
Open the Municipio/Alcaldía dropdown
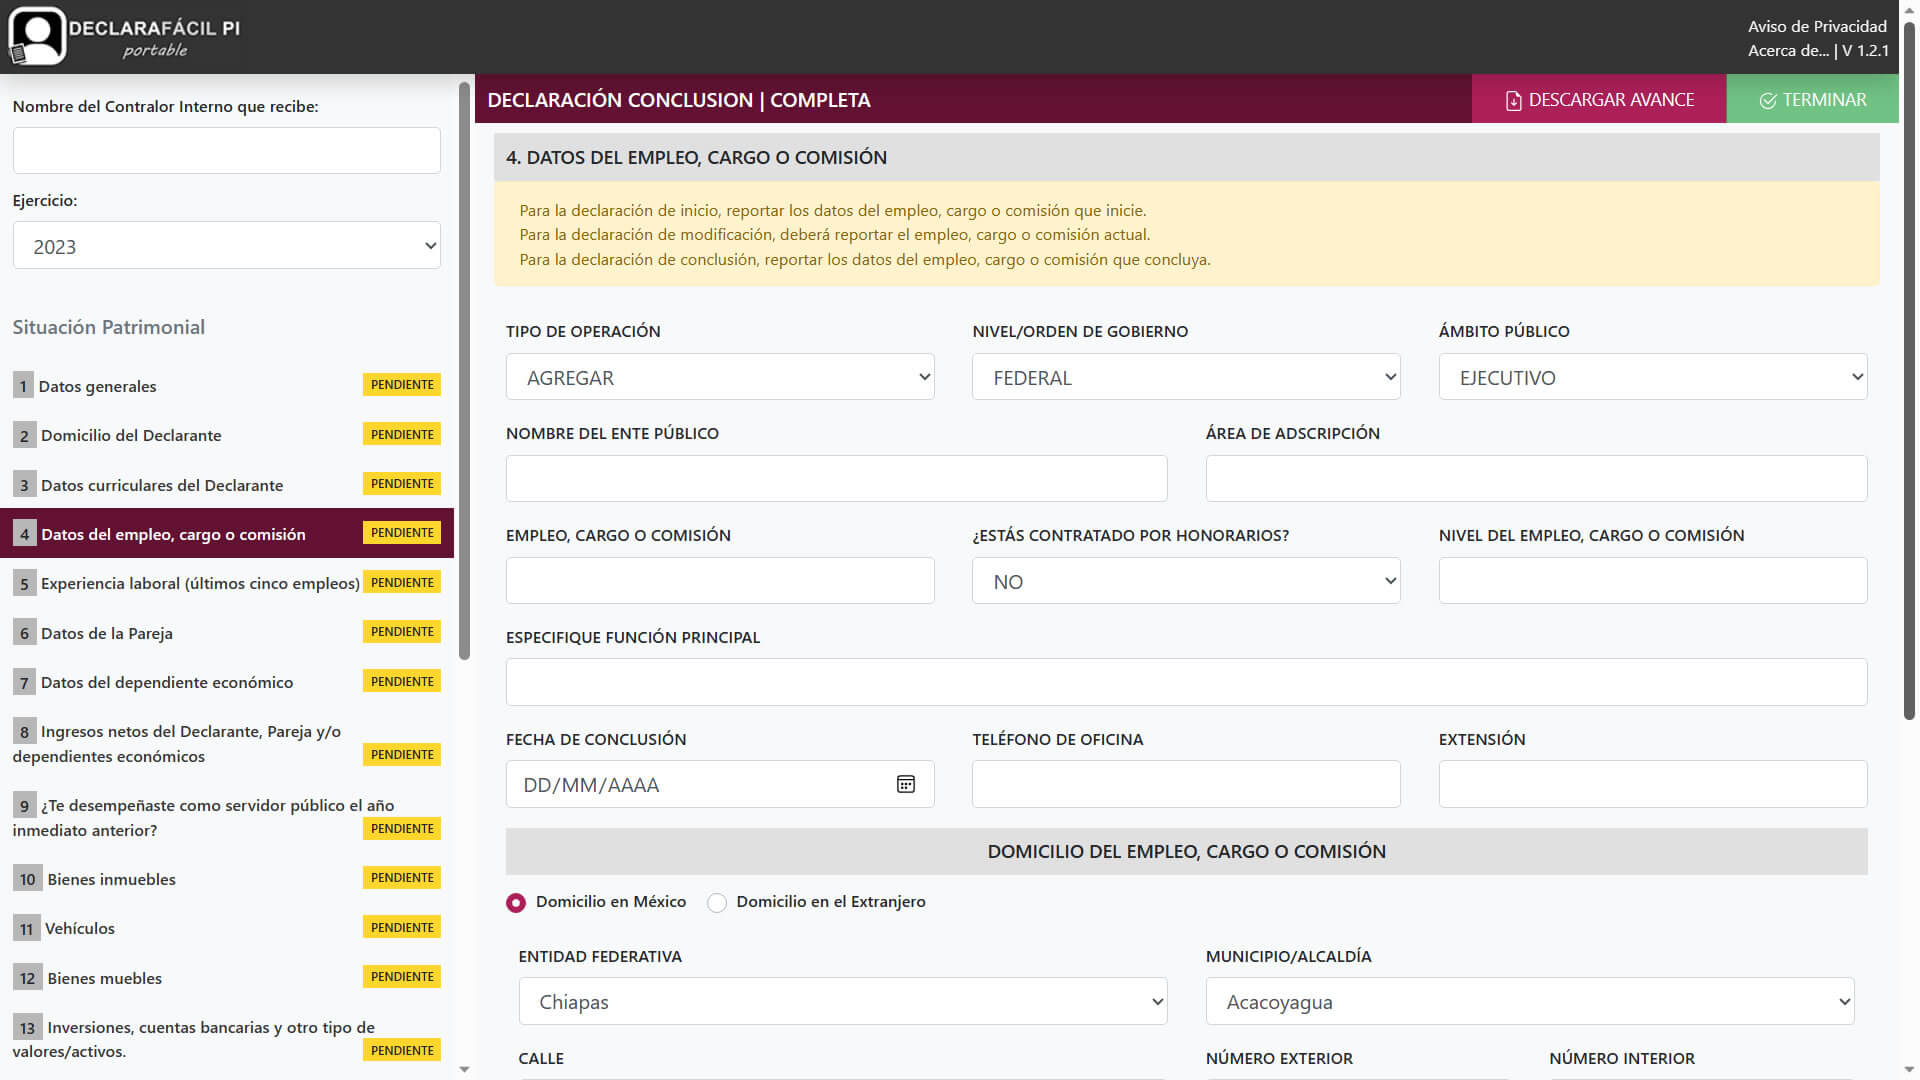coord(1530,1001)
